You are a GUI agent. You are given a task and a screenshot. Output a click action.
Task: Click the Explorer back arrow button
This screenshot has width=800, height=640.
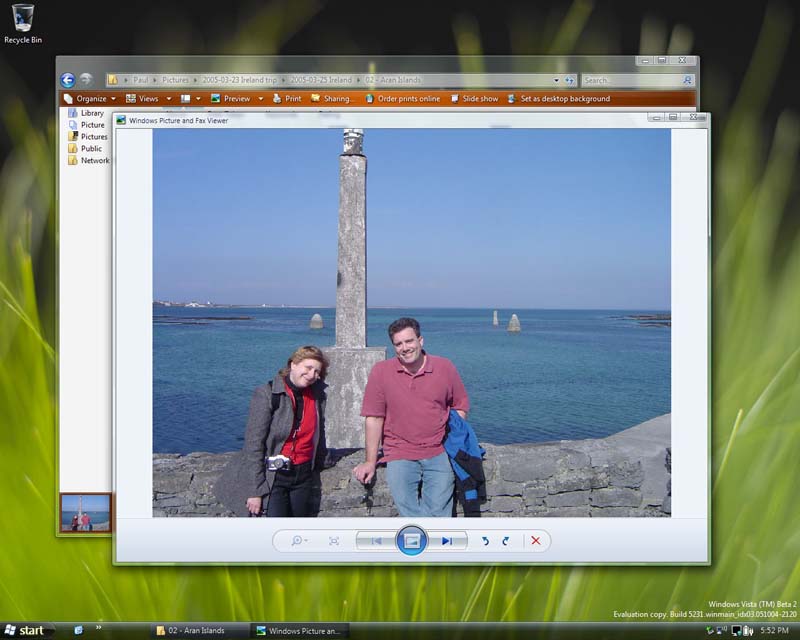tap(68, 80)
